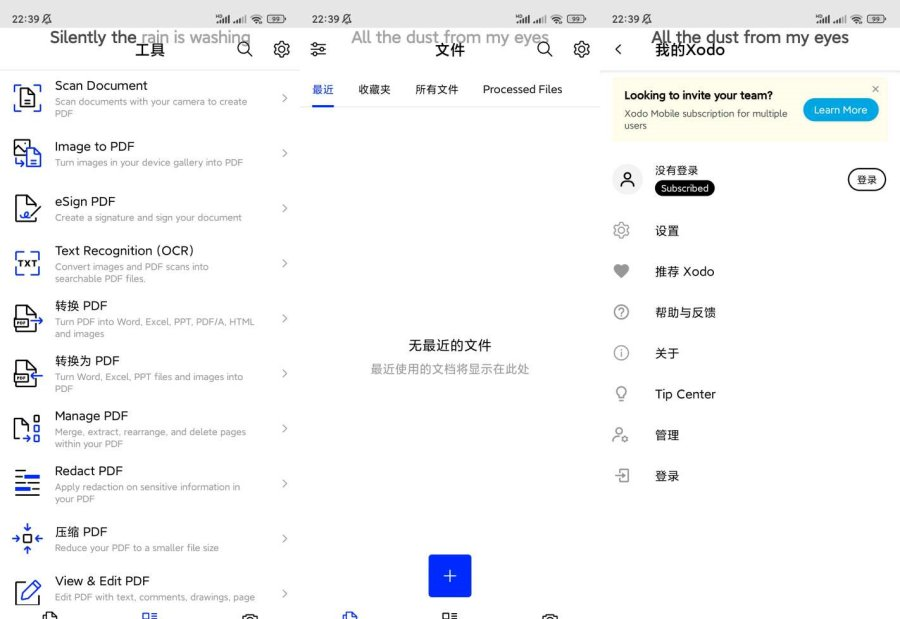This screenshot has width=900, height=619.
Task: Dismiss the invite your team banner
Action: (x=875, y=89)
